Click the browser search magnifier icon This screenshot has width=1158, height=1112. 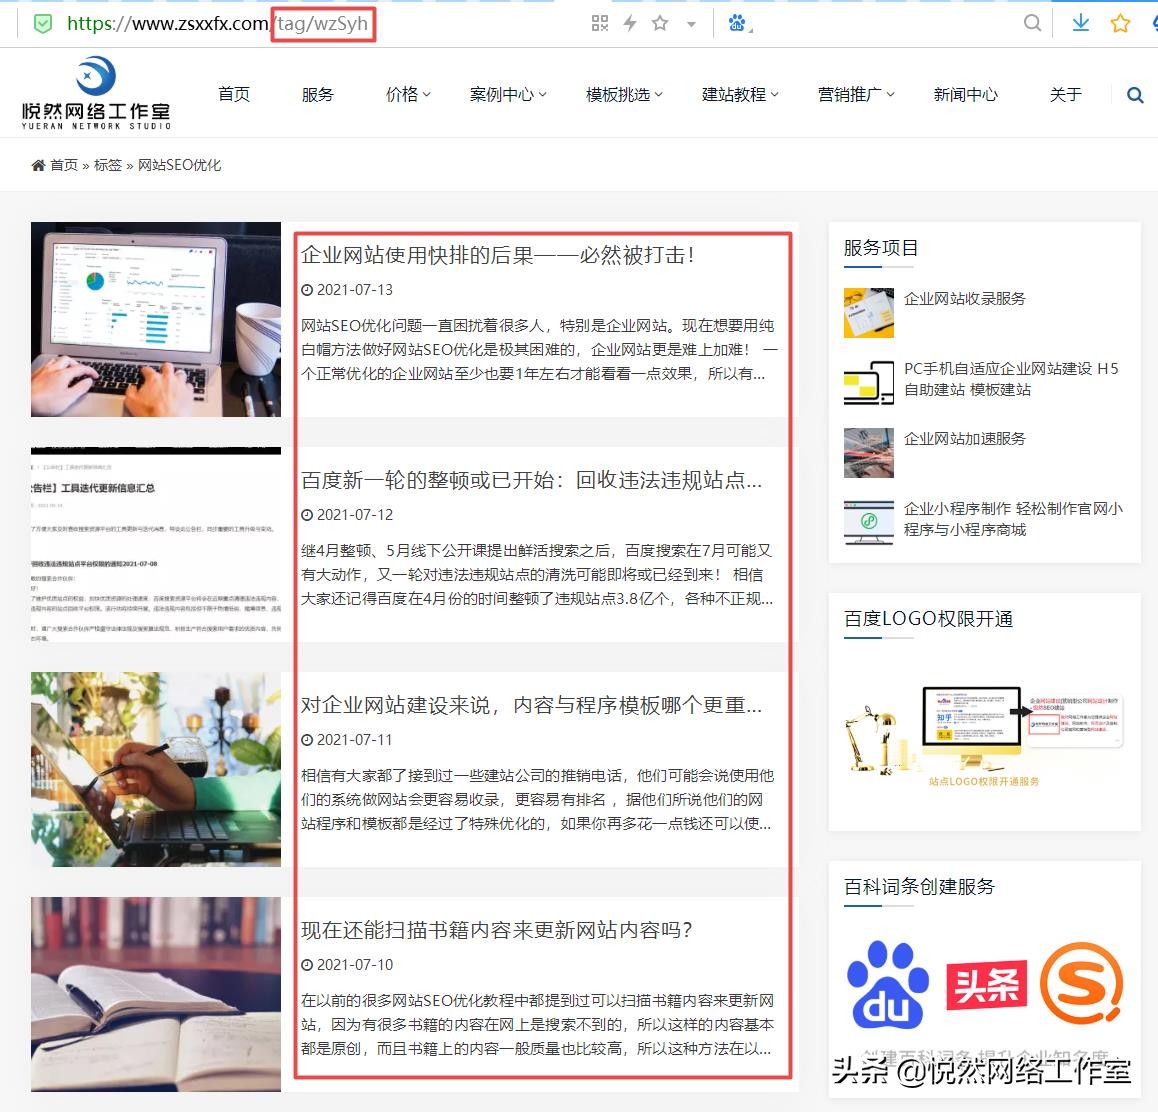1033,23
